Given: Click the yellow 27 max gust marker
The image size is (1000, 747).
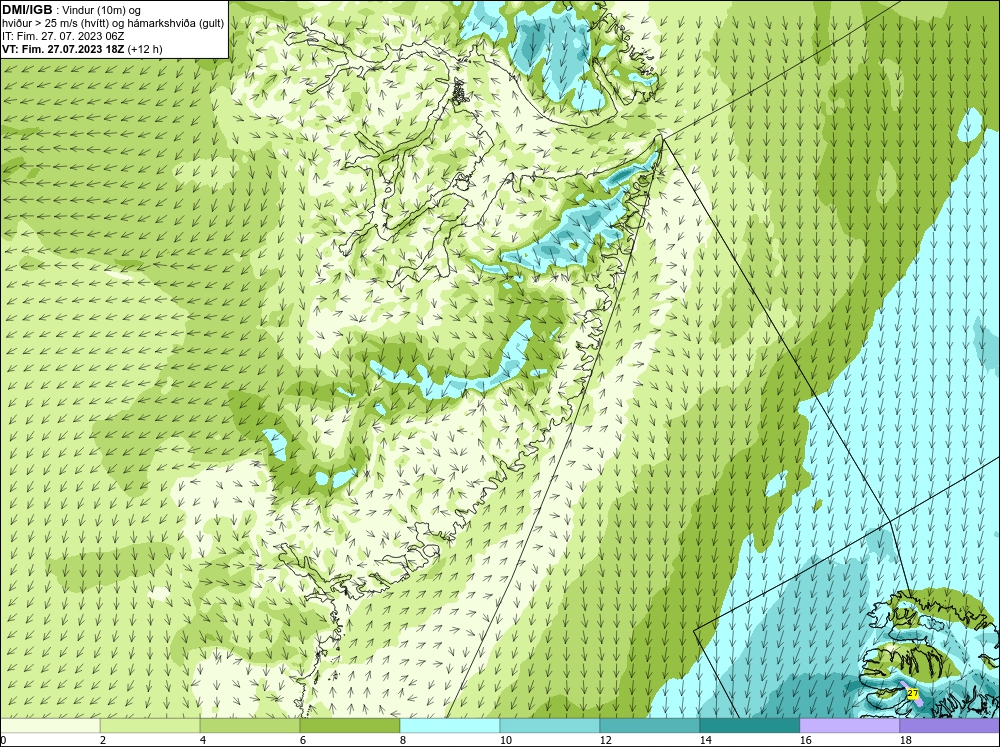Looking at the screenshot, I should (x=913, y=693).
